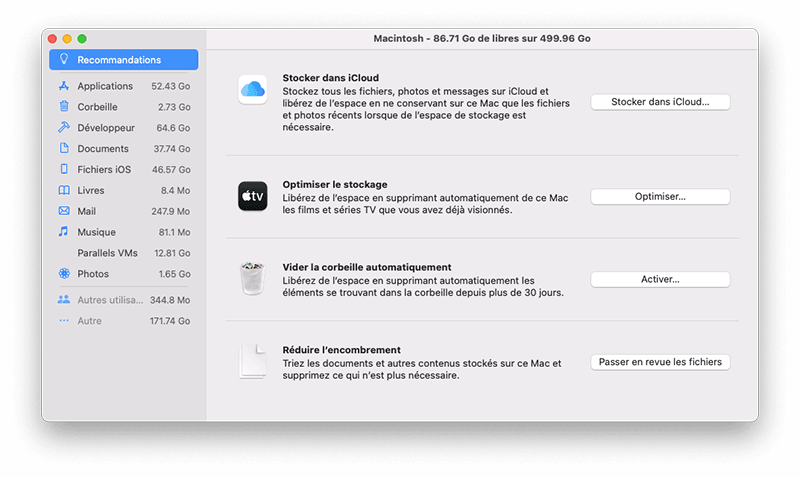This screenshot has width=800, height=477.
Task: Click the Activer... button
Action: (660, 279)
